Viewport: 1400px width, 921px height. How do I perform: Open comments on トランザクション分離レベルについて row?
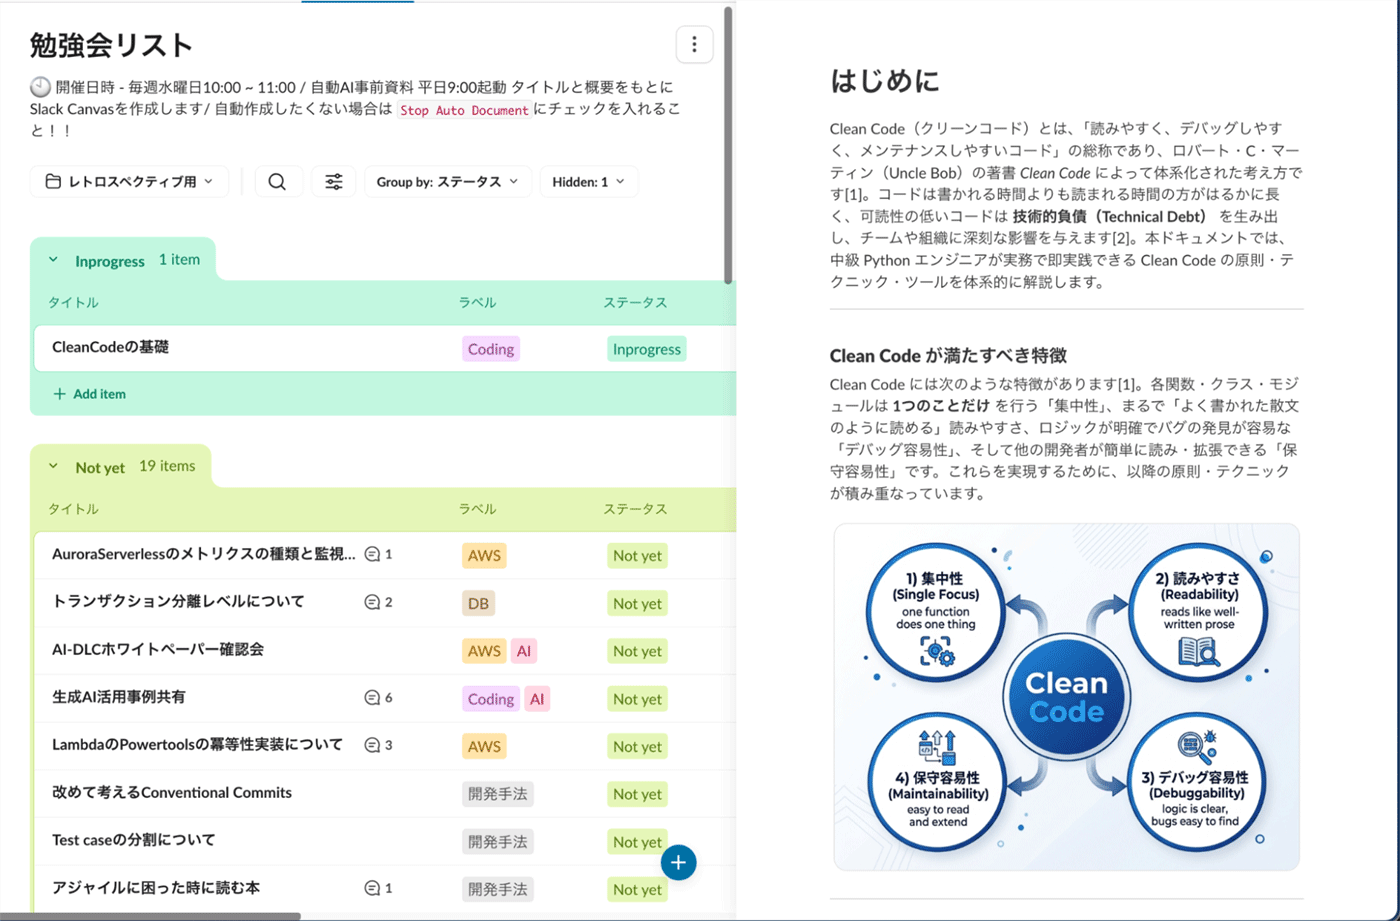(x=378, y=602)
